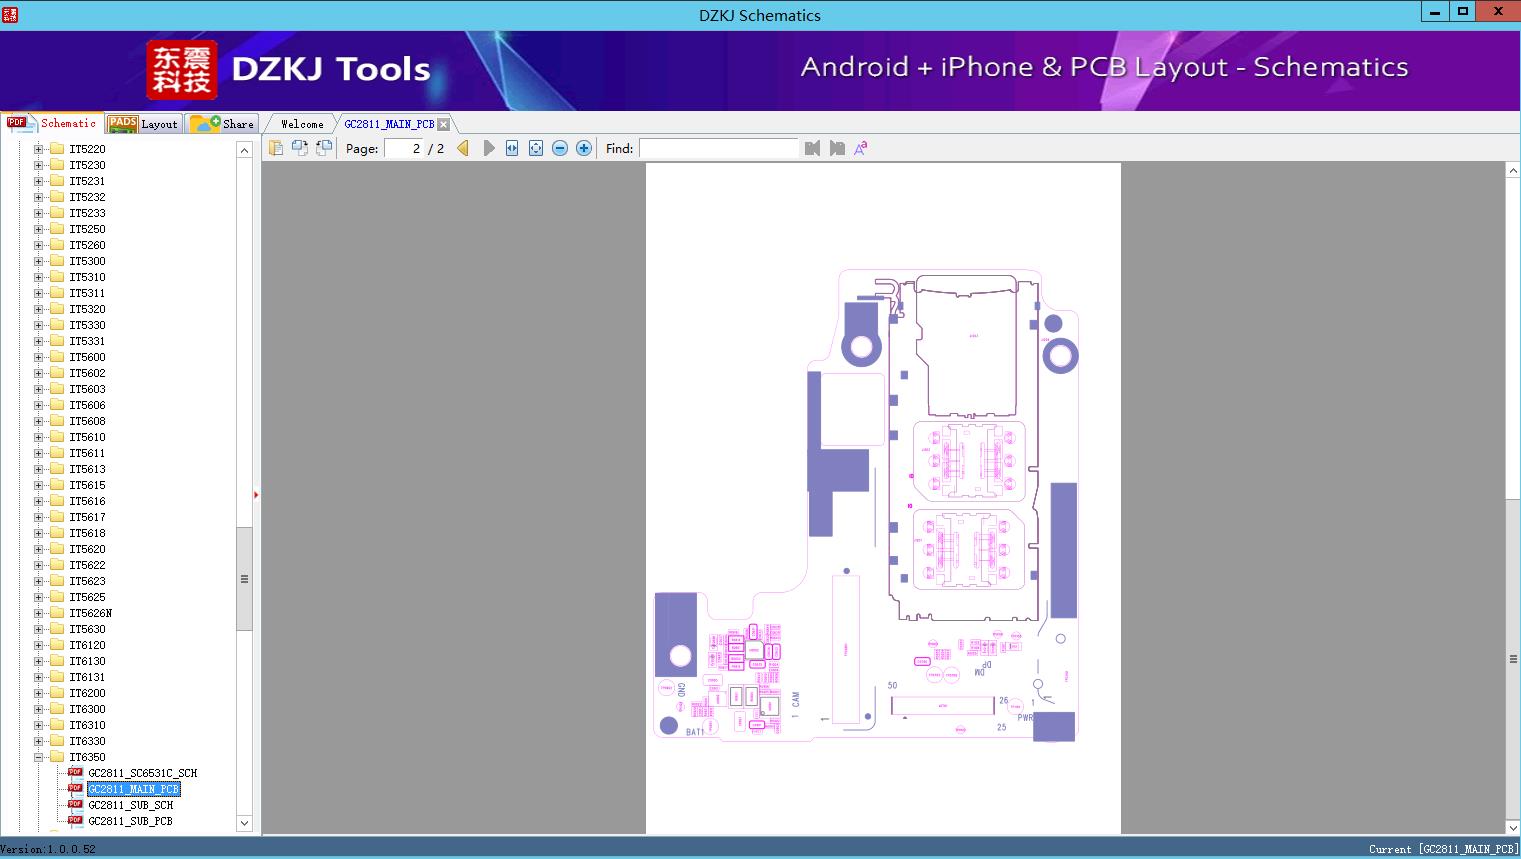Close the GC2811_MAIN_PCB tab
The image size is (1521, 859).
444,124
